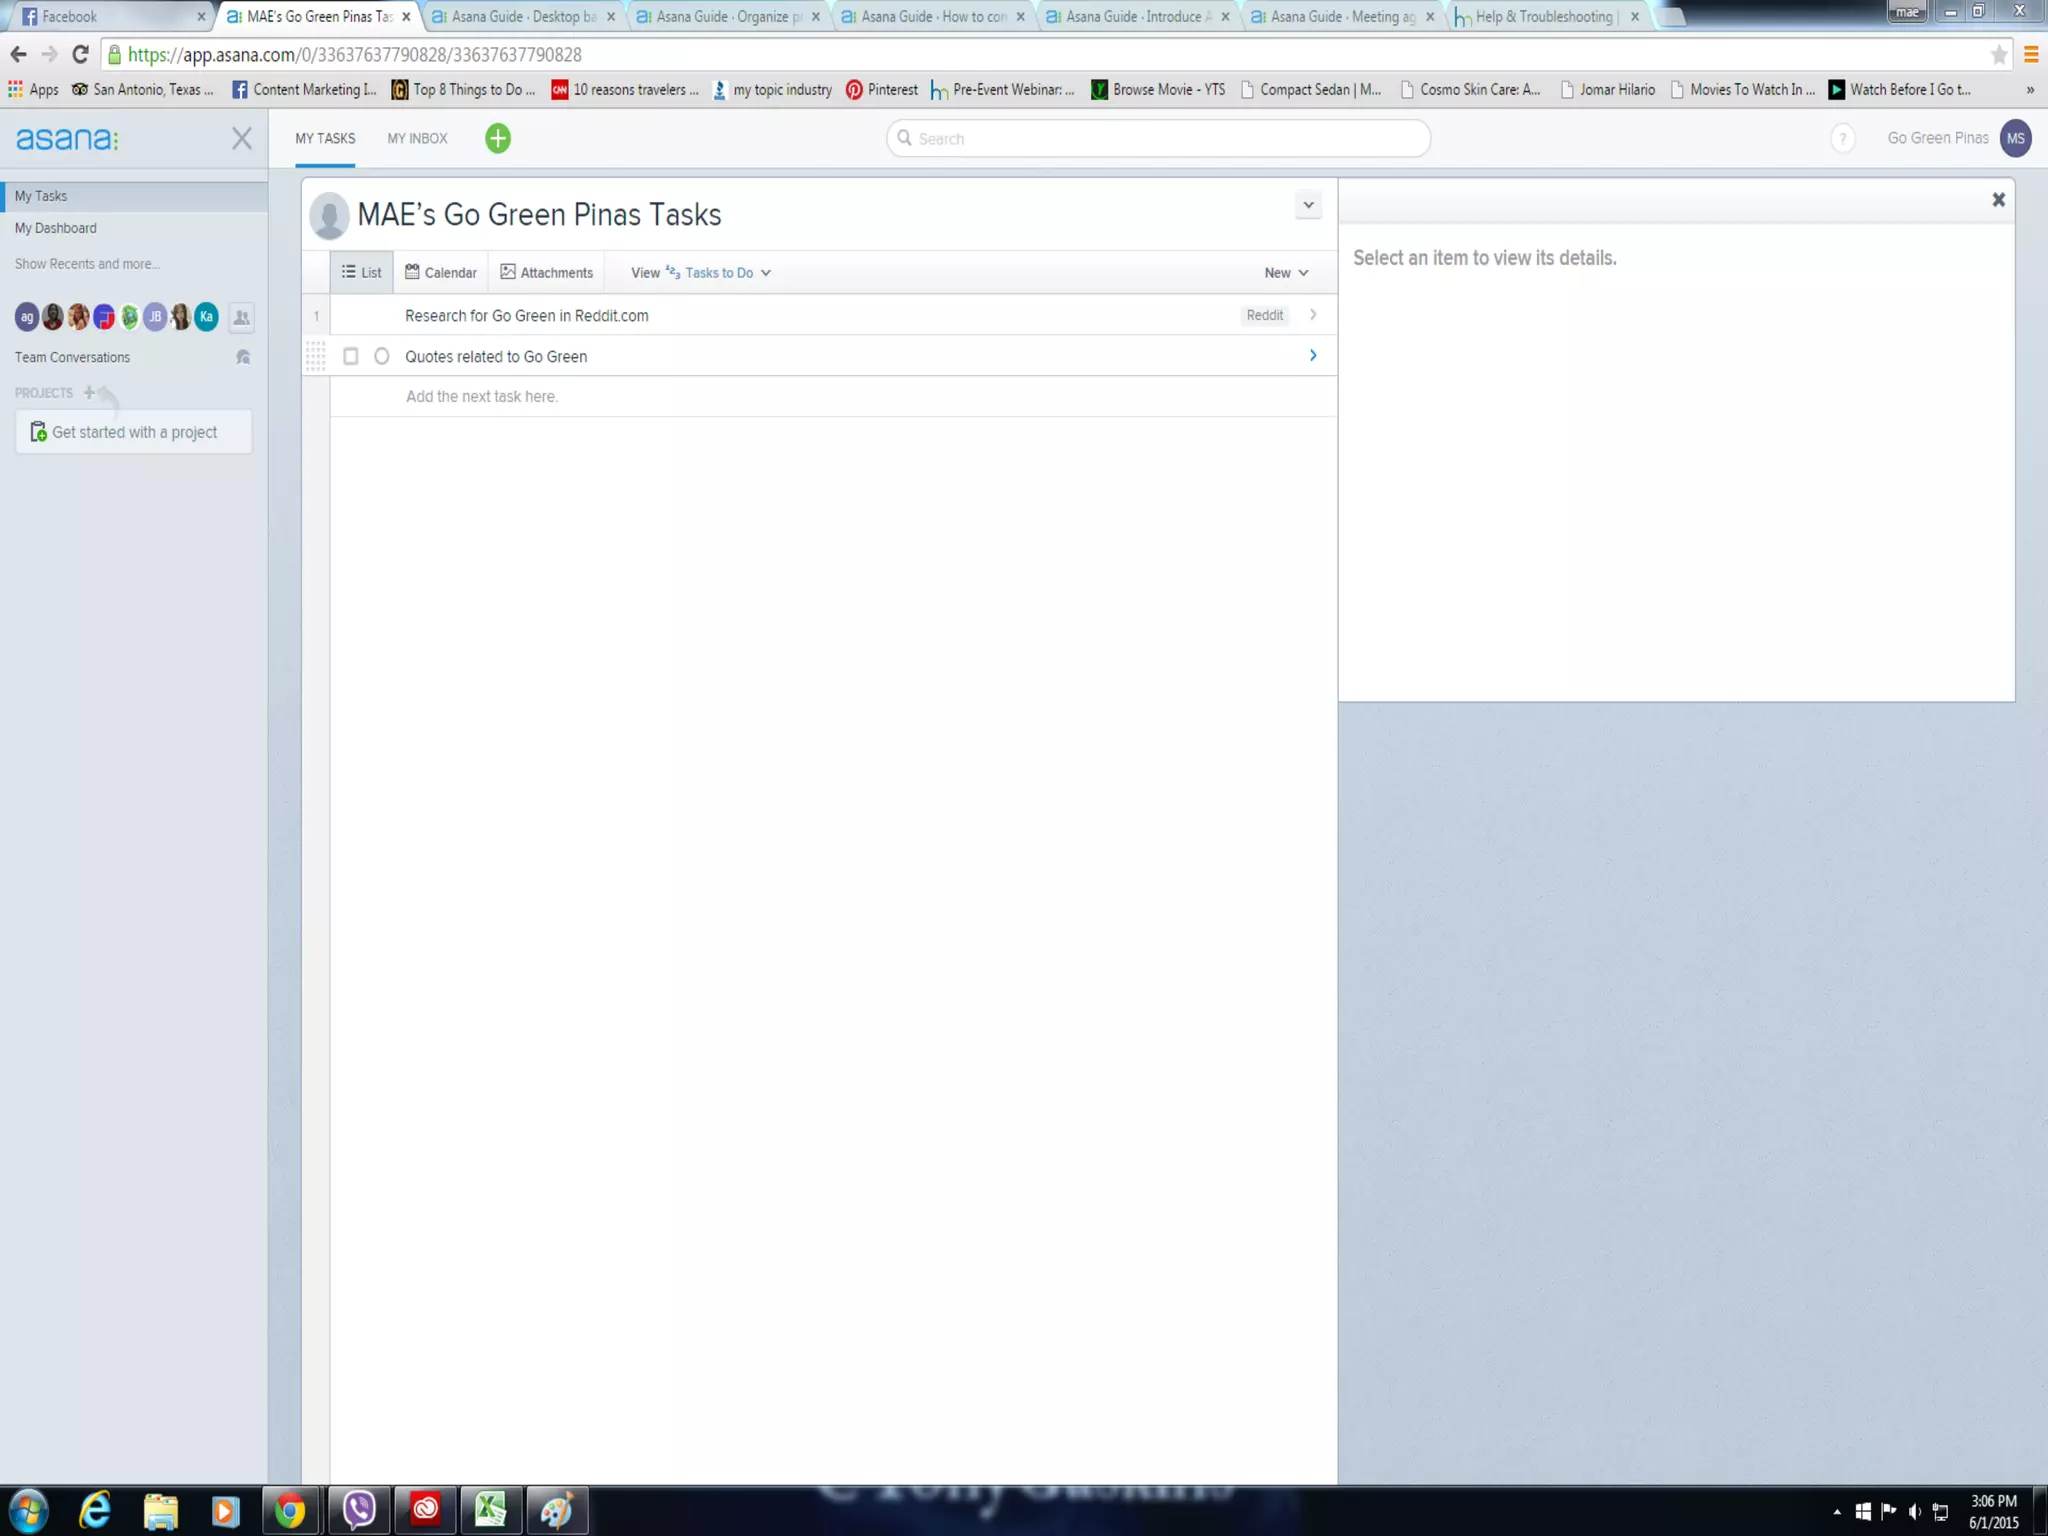Viewport: 2048px width, 1536px height.
Task: Open Viber from the taskbar
Action: pyautogui.click(x=358, y=1510)
